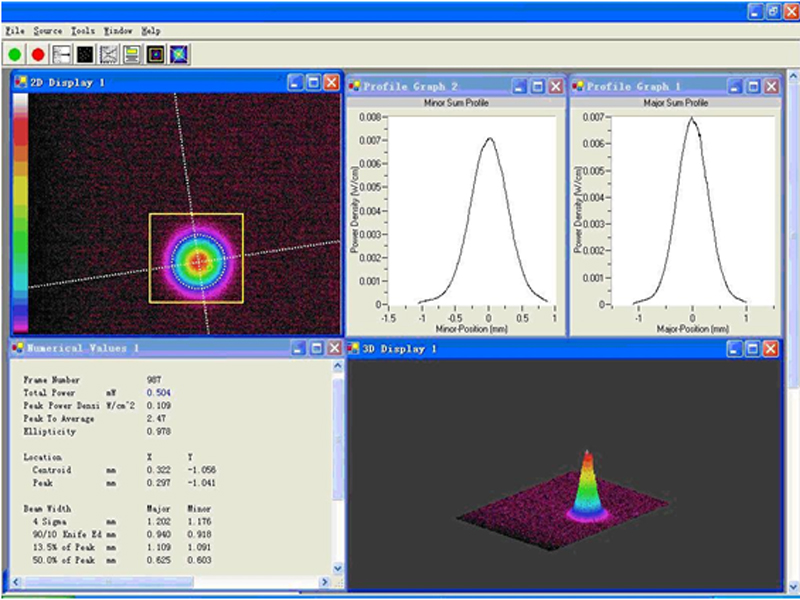
Task: Open the Help menu
Action: pyautogui.click(x=150, y=31)
